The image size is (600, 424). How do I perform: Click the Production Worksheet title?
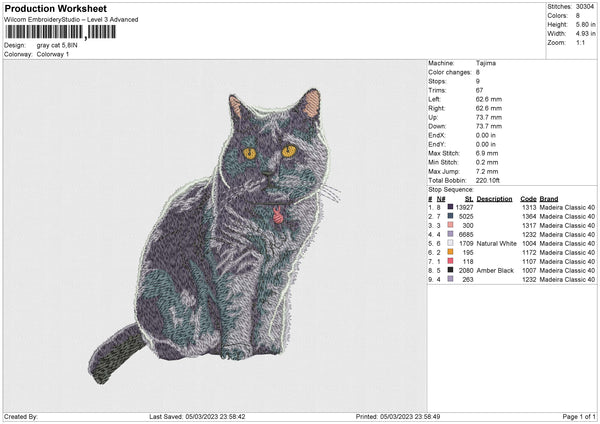pyautogui.click(x=55, y=8)
